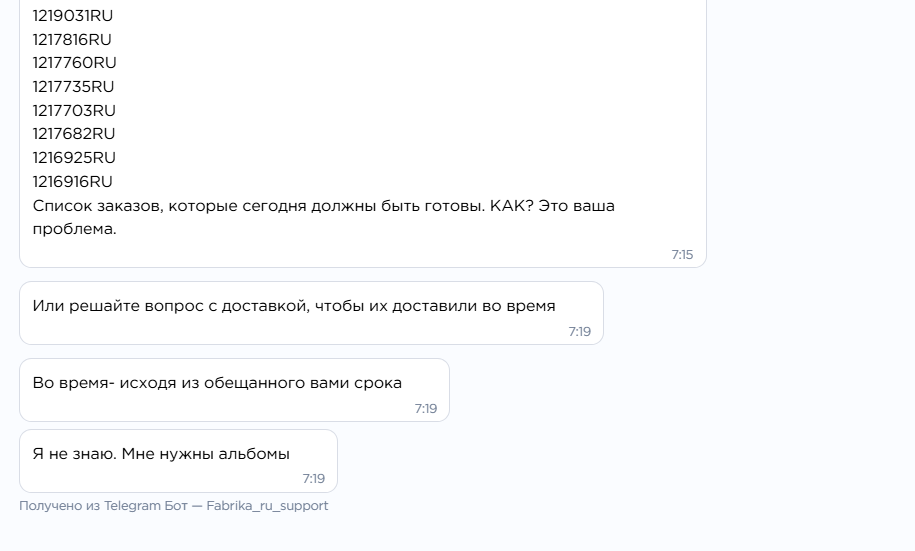Click the timestamp of the delivery message
Image resolution: width=915 pixels, height=551 pixels.
[579, 332]
